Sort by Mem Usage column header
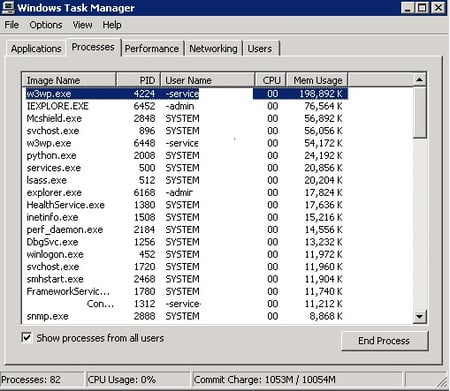Viewport: 450px width, 391px height. click(x=317, y=80)
